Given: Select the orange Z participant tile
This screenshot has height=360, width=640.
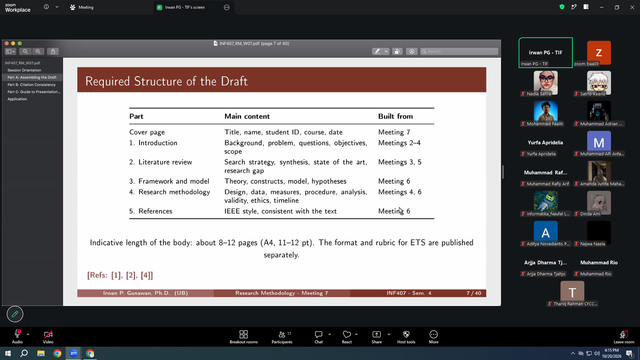Looking at the screenshot, I should tap(599, 53).
